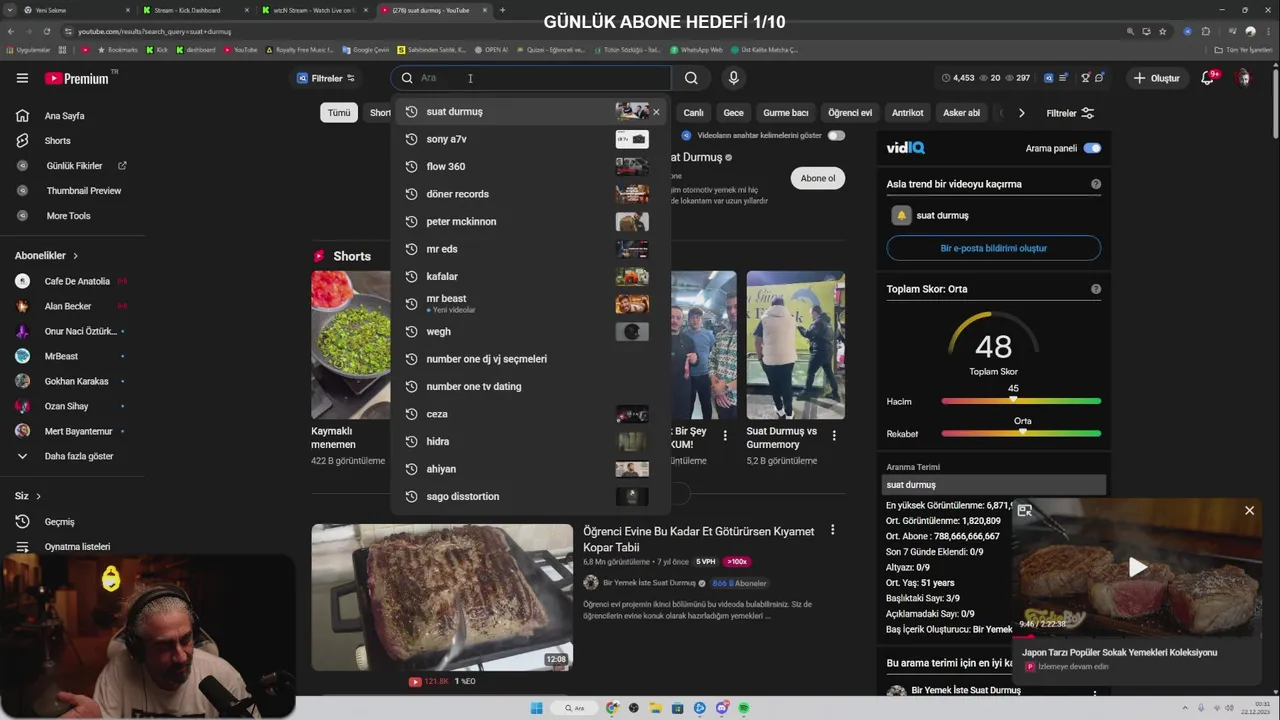Select the Öğrenci evi filter chip
This screenshot has width=1280, height=720.
(x=850, y=113)
